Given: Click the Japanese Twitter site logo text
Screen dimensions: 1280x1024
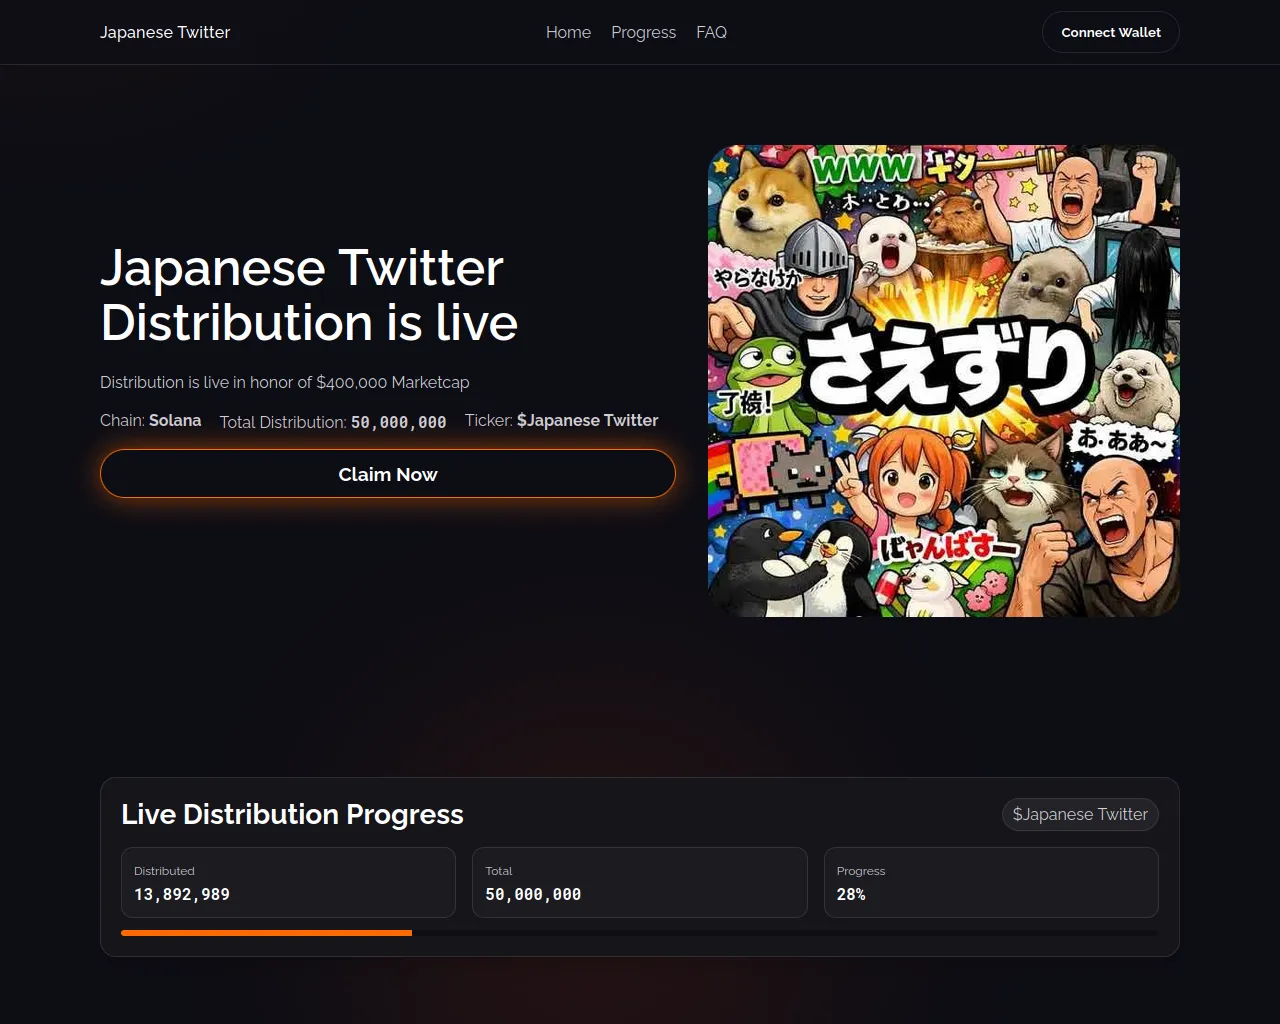Looking at the screenshot, I should pyautogui.click(x=165, y=32).
